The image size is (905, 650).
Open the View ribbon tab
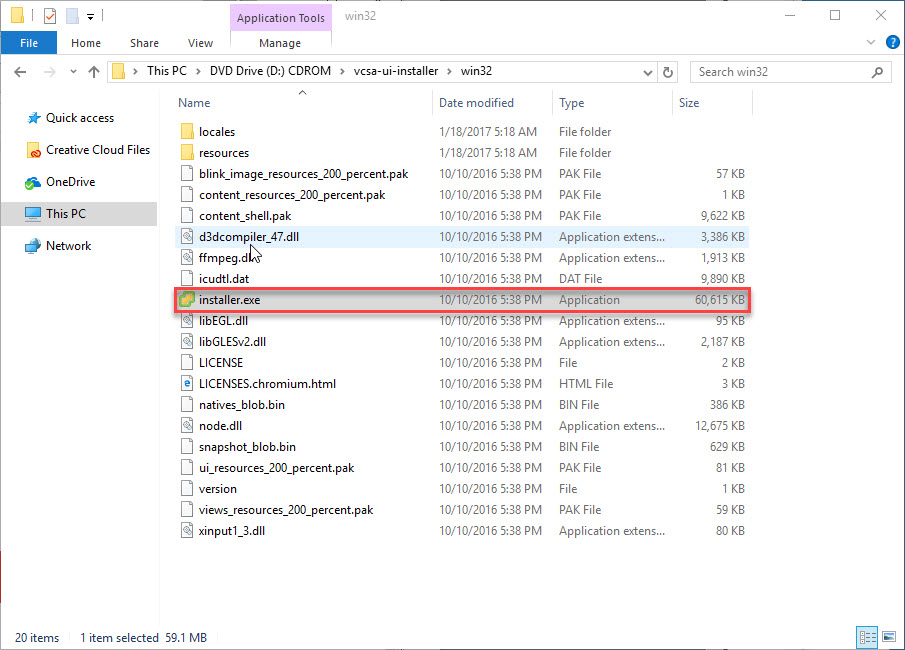click(200, 43)
